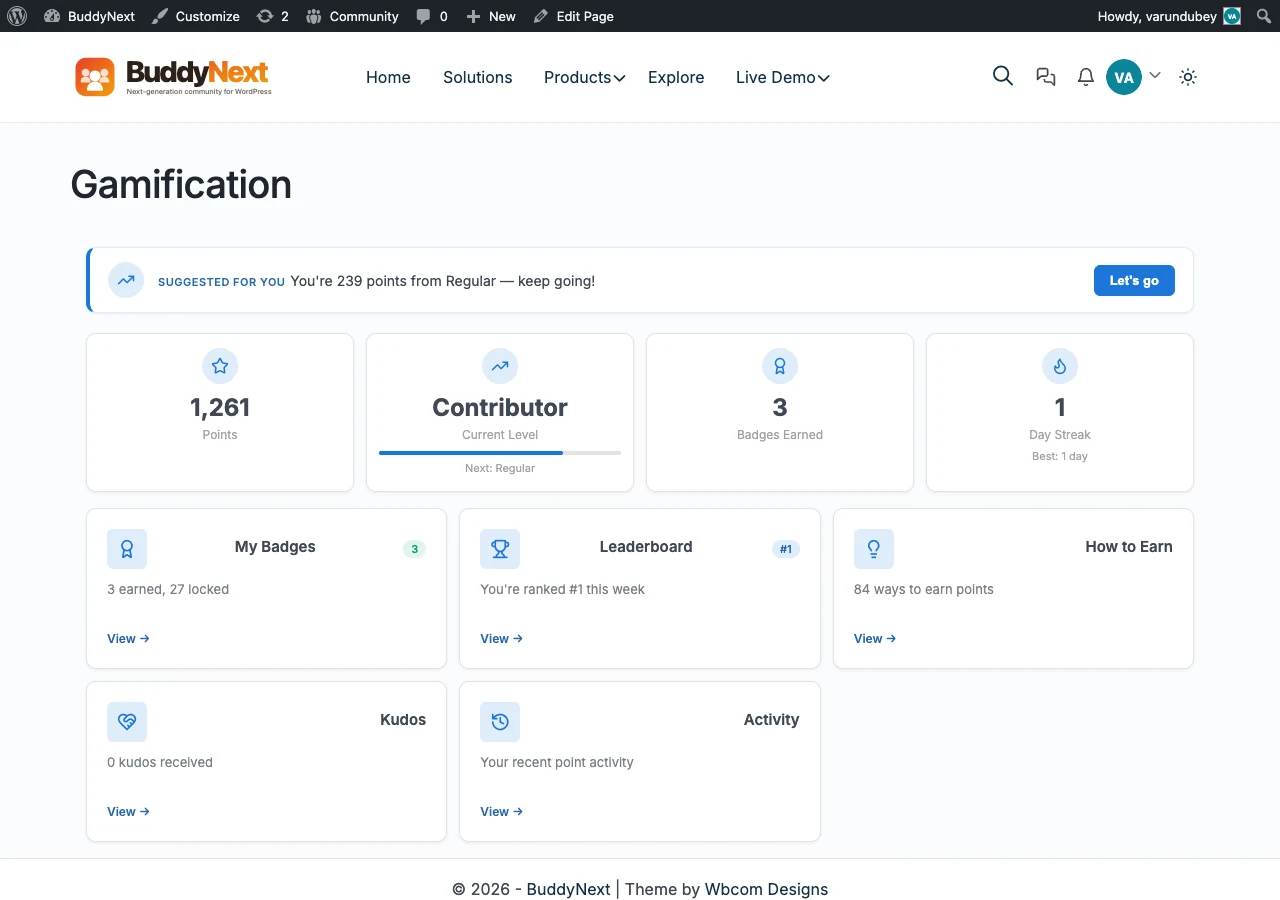Click the Wbcom Designs footer link
This screenshot has height=900, width=1280.
pos(767,889)
